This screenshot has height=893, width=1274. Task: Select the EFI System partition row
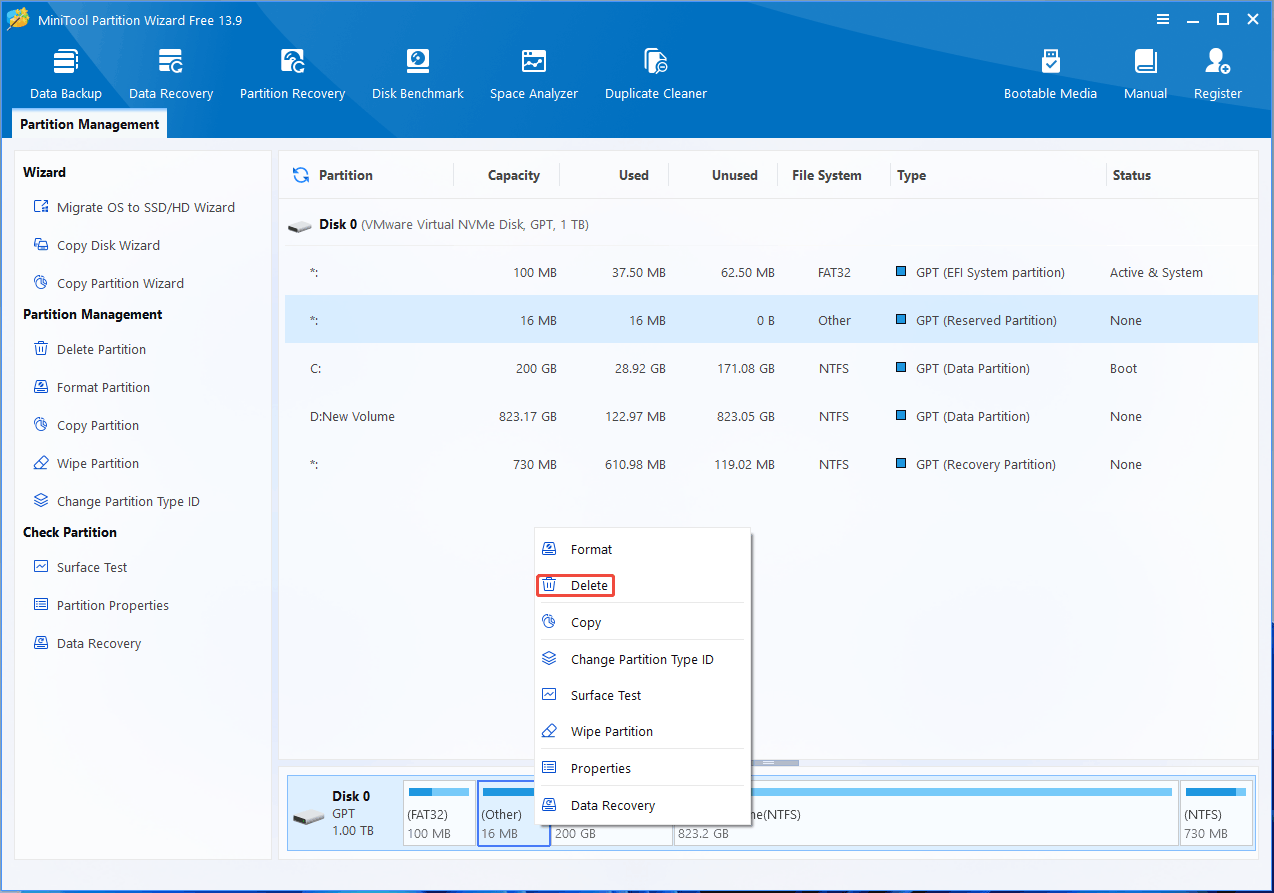coord(771,272)
